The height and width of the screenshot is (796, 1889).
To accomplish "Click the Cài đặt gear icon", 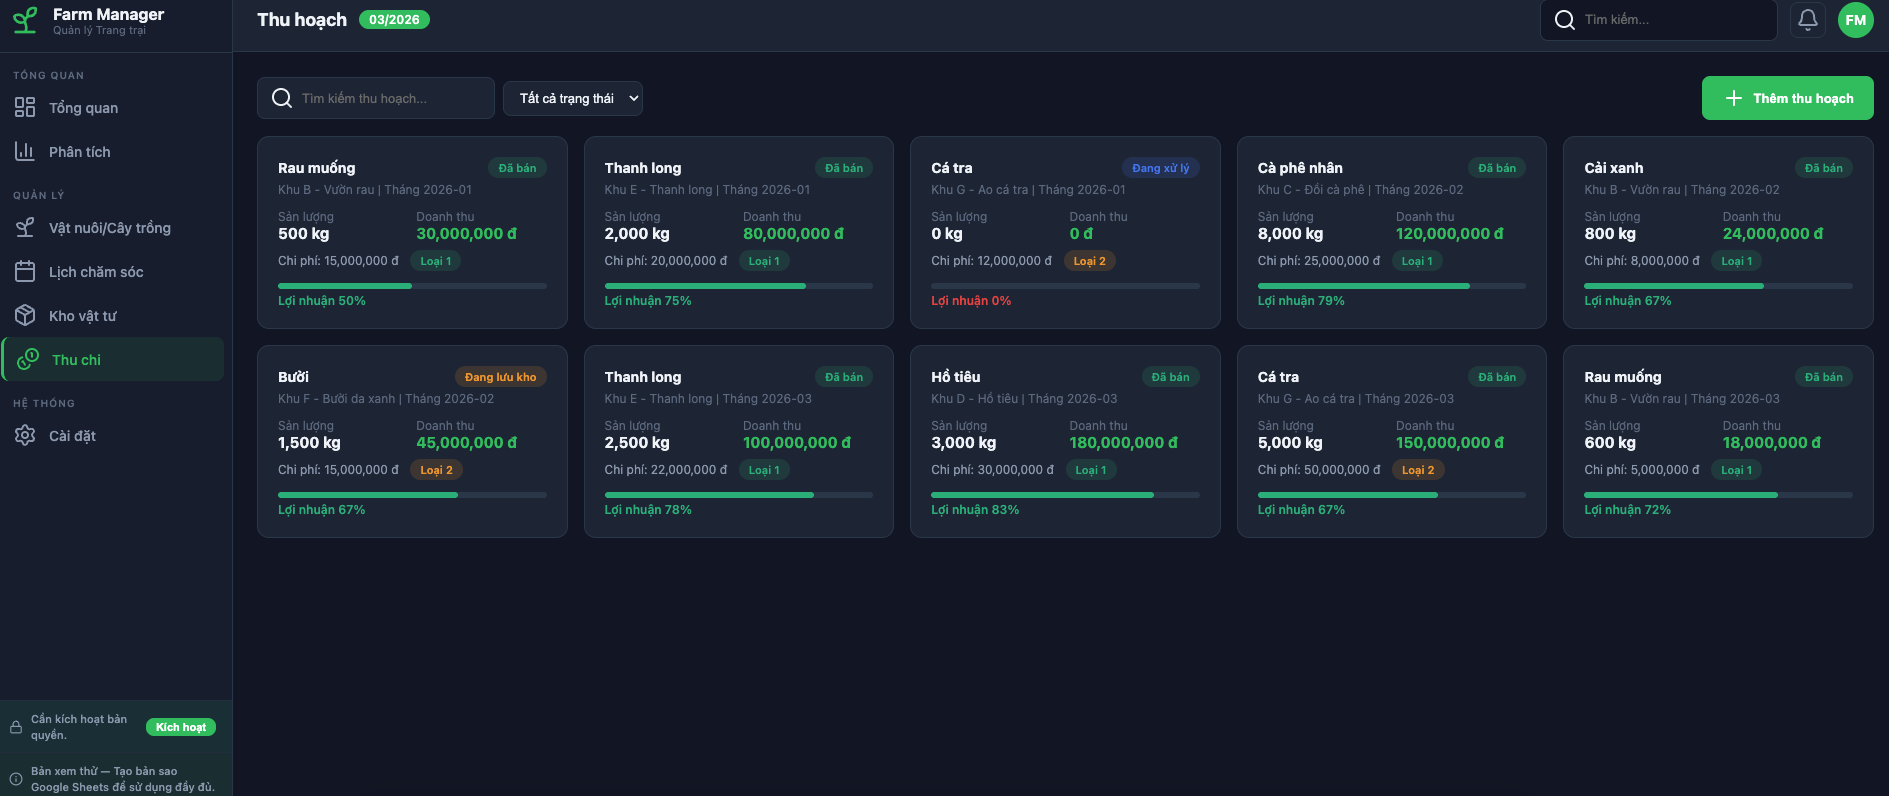I will (x=25, y=436).
